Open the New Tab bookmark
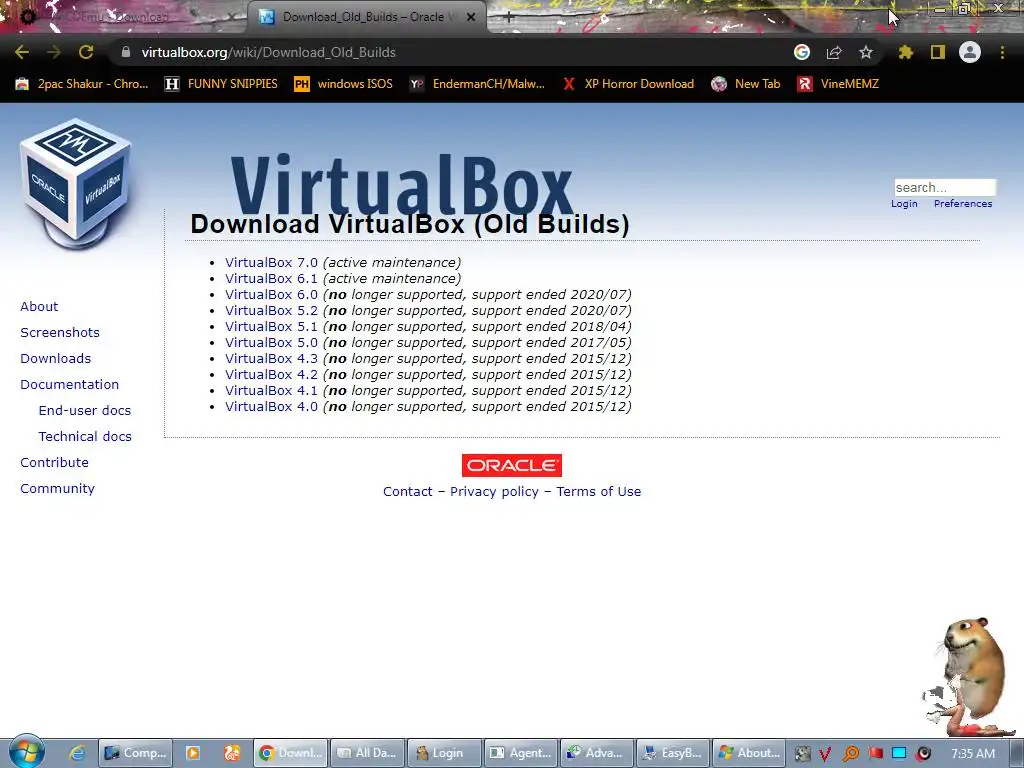 746,84
